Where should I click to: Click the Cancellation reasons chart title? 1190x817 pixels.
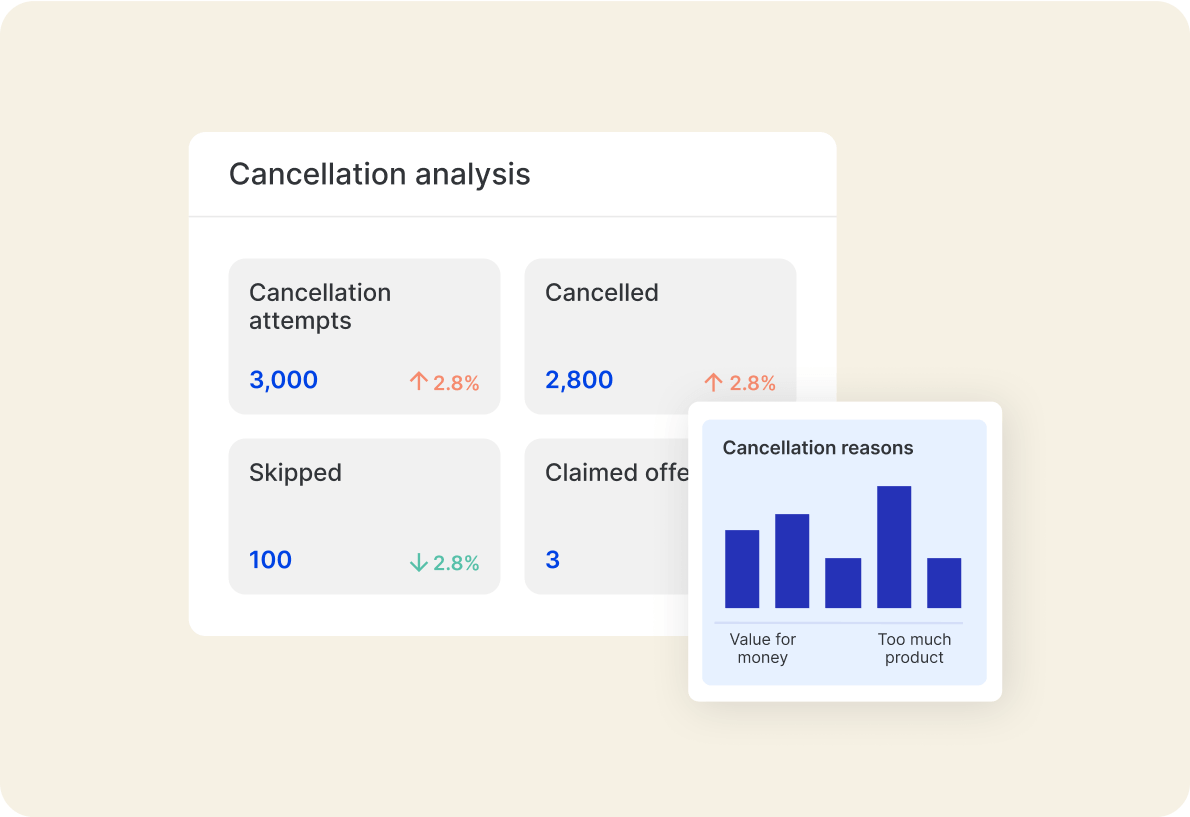pyautogui.click(x=817, y=448)
